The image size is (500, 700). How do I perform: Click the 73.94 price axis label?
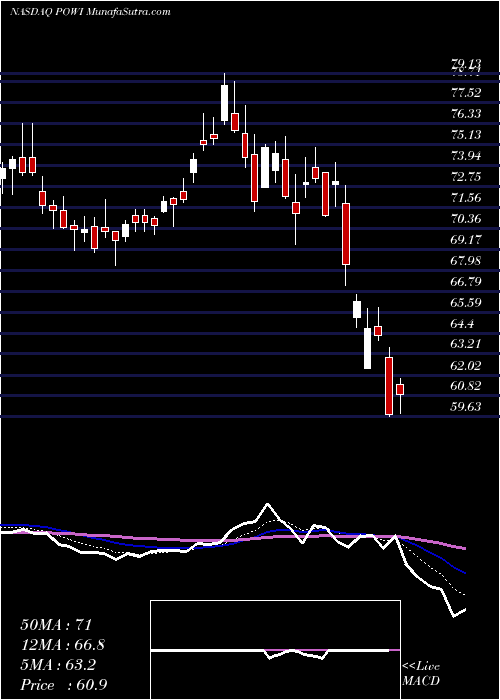pyautogui.click(x=466, y=156)
